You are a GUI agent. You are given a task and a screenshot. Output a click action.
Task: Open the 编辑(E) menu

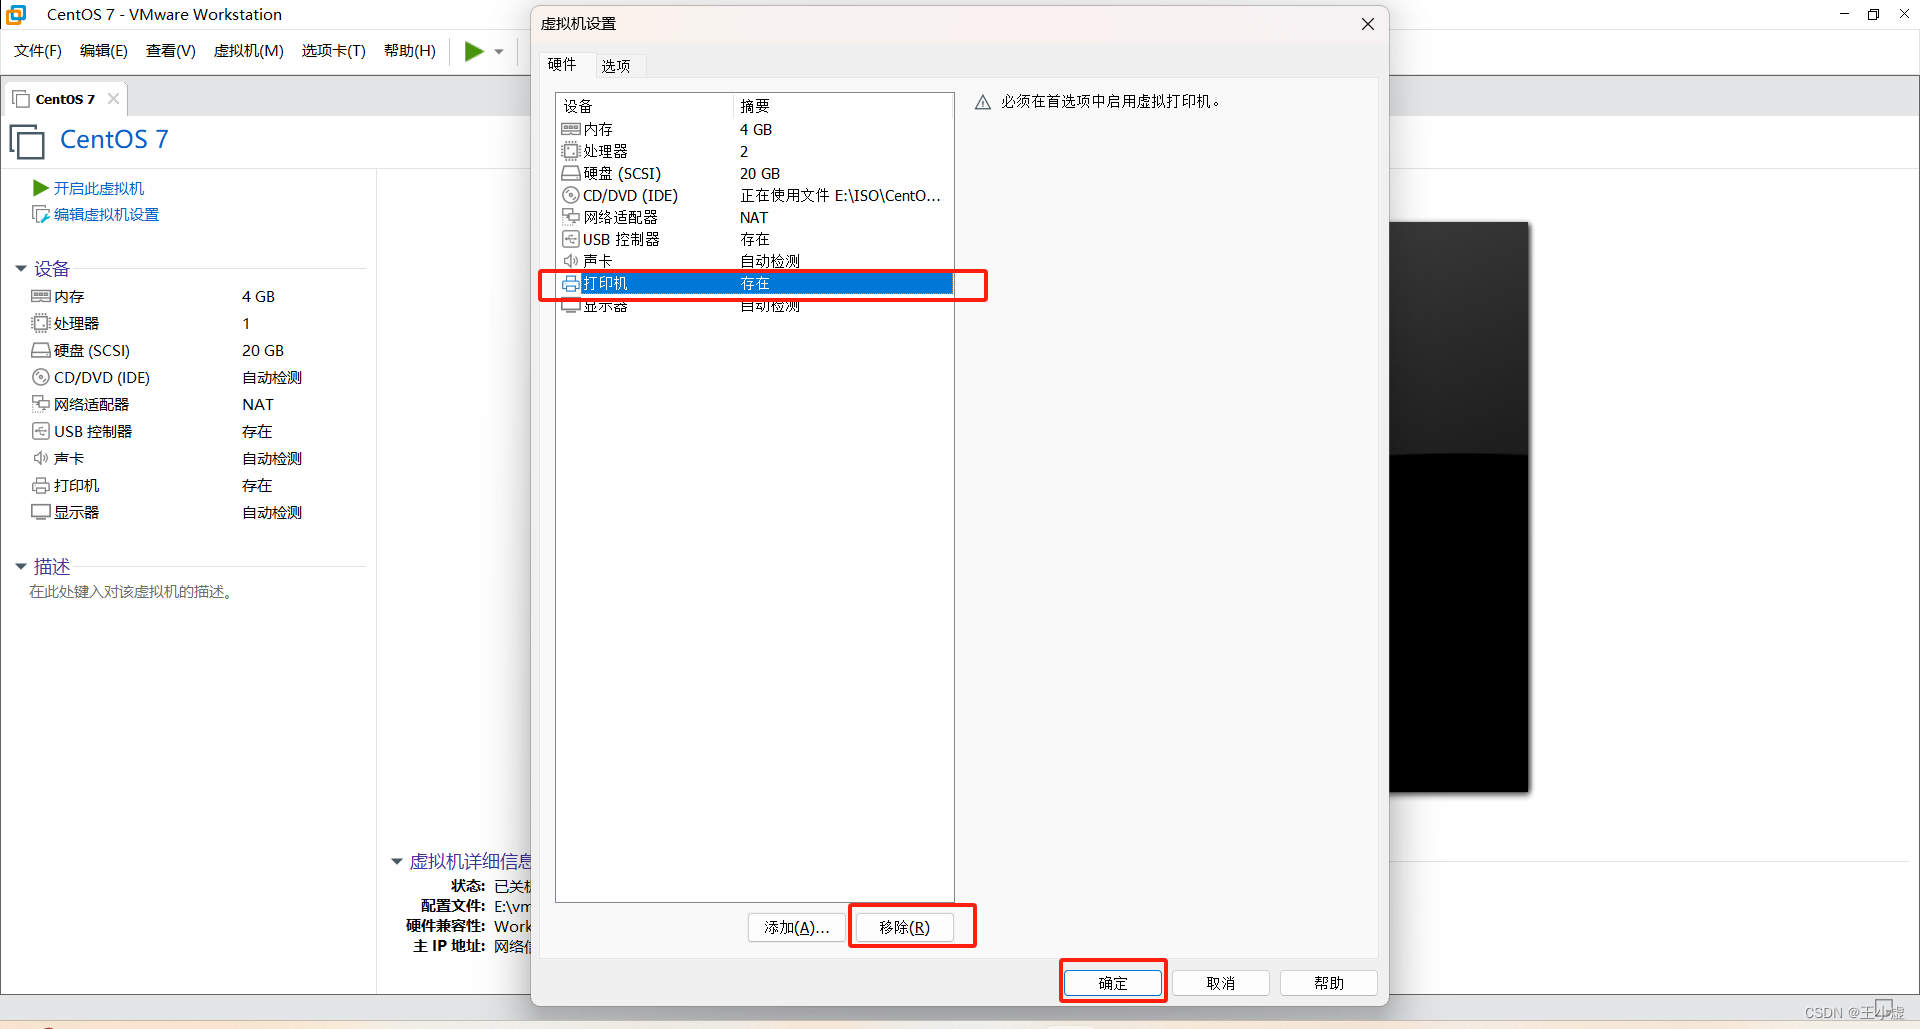[x=104, y=51]
